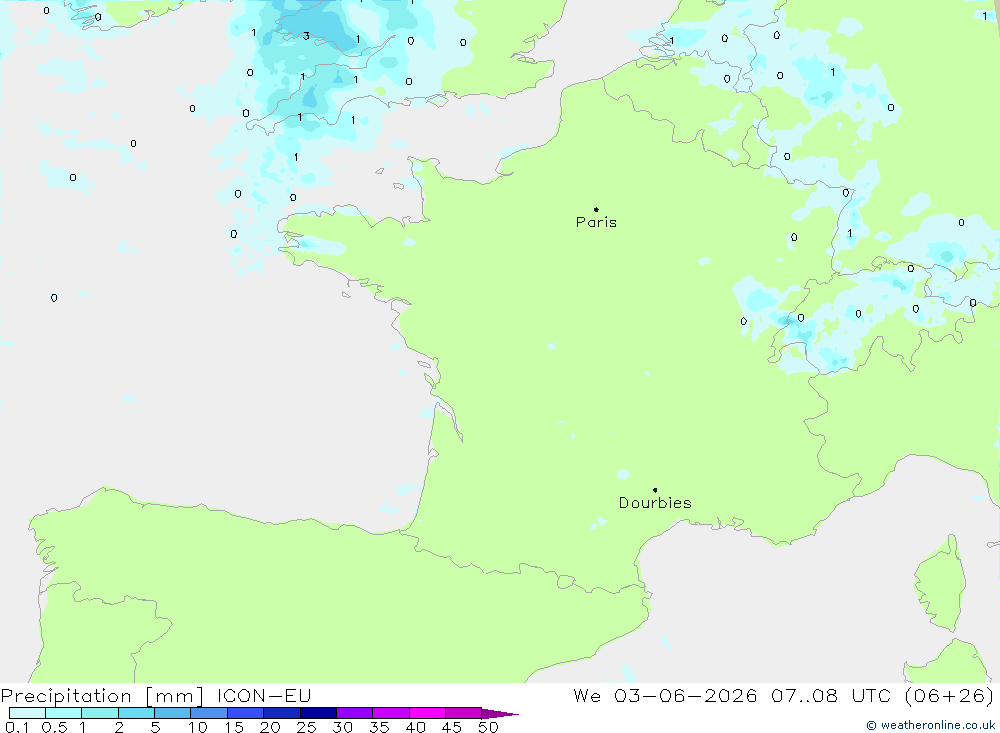This screenshot has width=1000, height=733.
Task: Click the Paris city label
Action: pos(596,222)
